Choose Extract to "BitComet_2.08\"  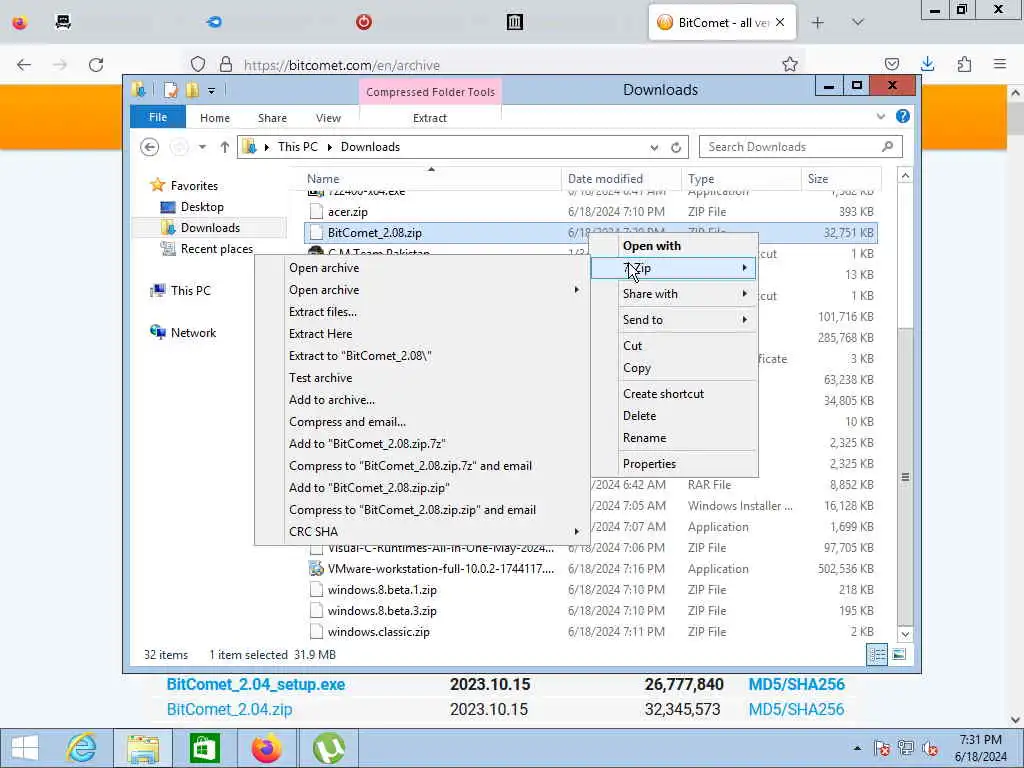[360, 356]
